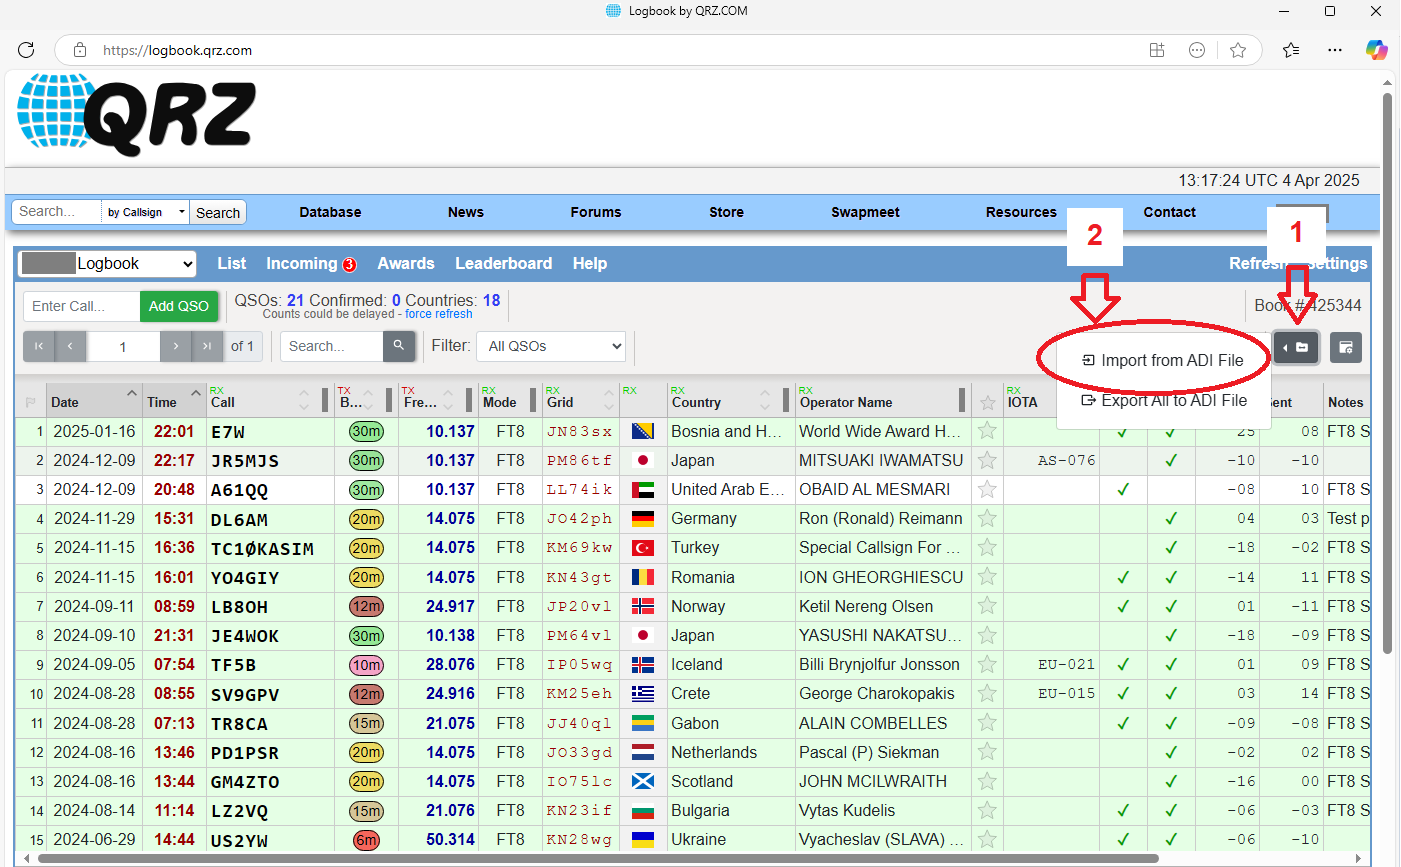Click the magnifier search icon in logbook
Image resolution: width=1401 pixels, height=867 pixels.
point(398,346)
